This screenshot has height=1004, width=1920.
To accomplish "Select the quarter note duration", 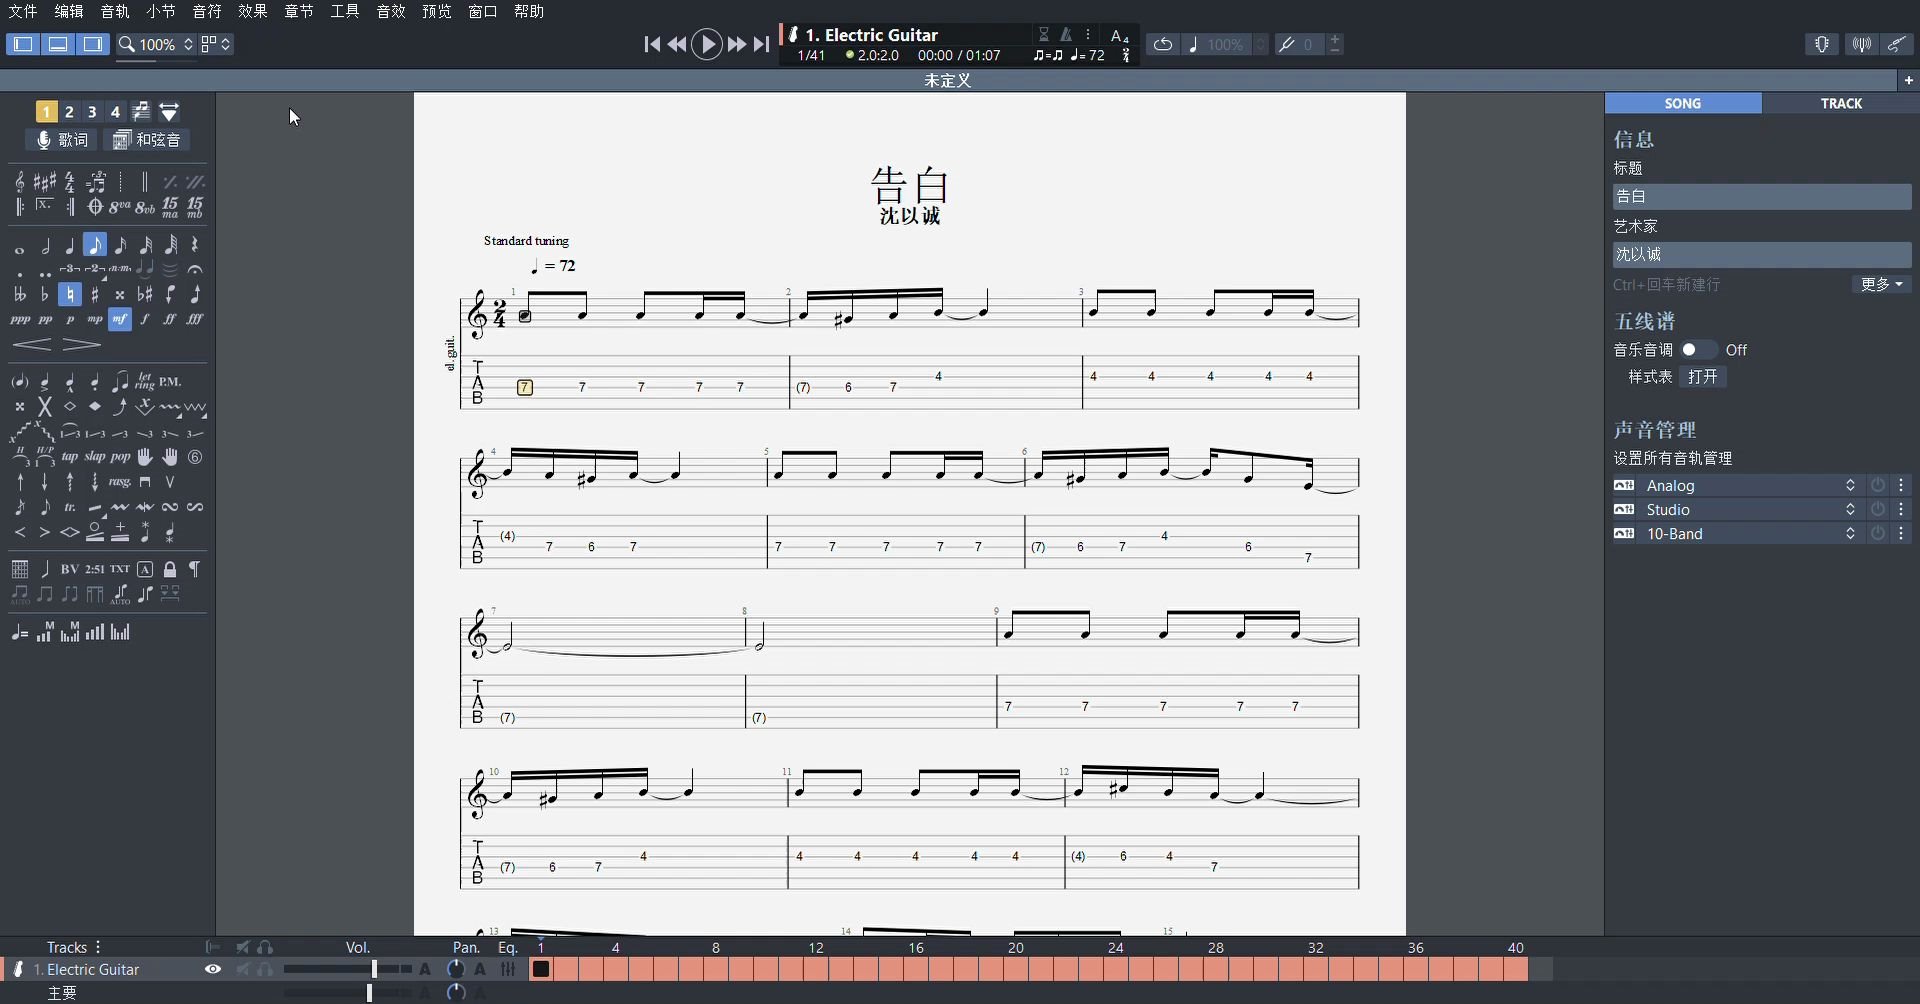I will tap(70, 245).
